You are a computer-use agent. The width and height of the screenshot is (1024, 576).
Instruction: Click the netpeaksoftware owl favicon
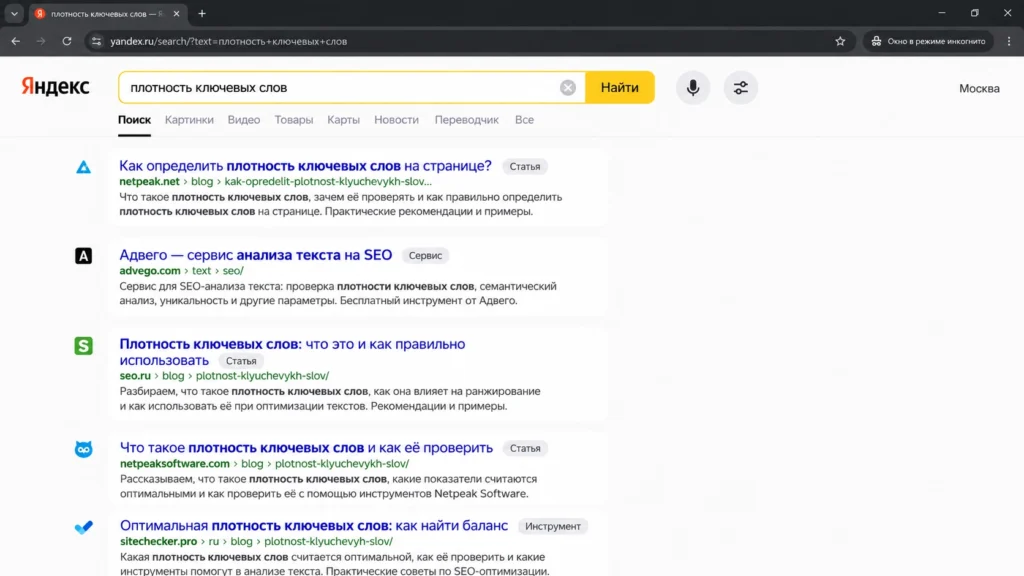84,449
